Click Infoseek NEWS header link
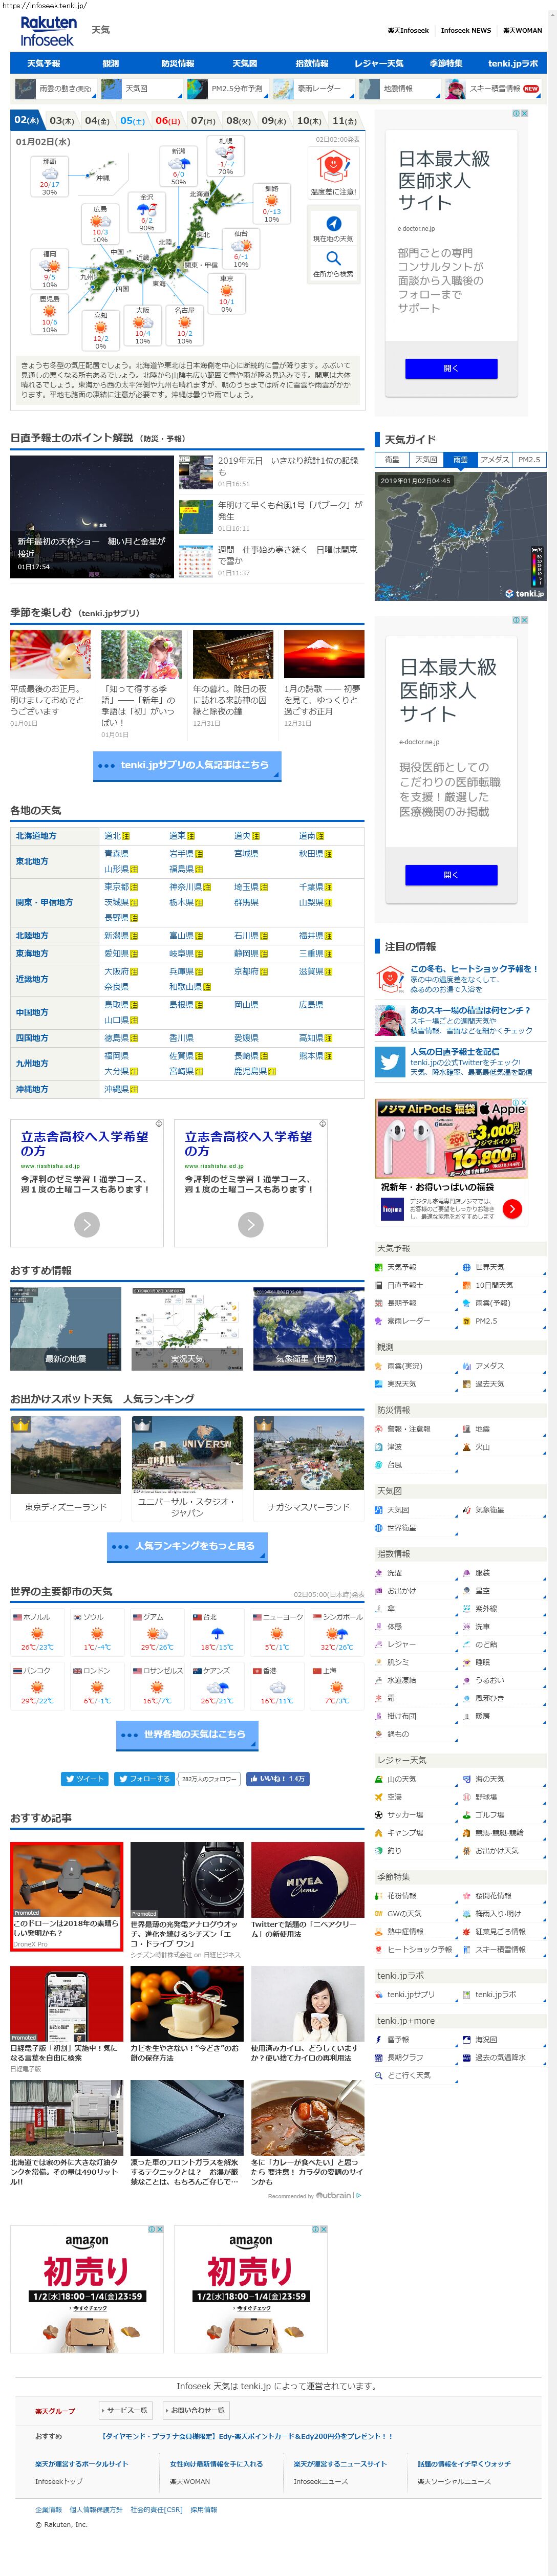 click(x=466, y=30)
